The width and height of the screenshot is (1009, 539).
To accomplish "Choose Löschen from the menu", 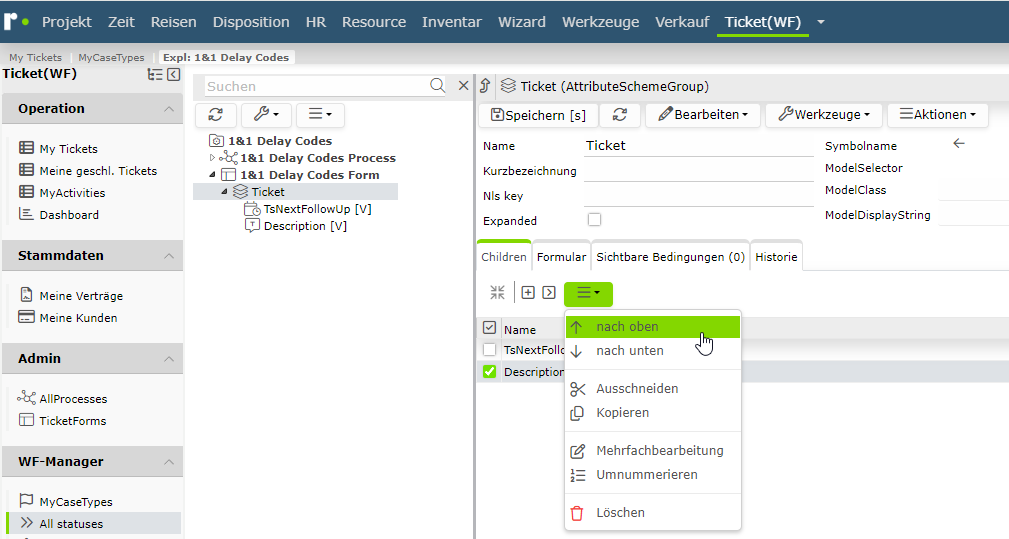I will coord(653,513).
